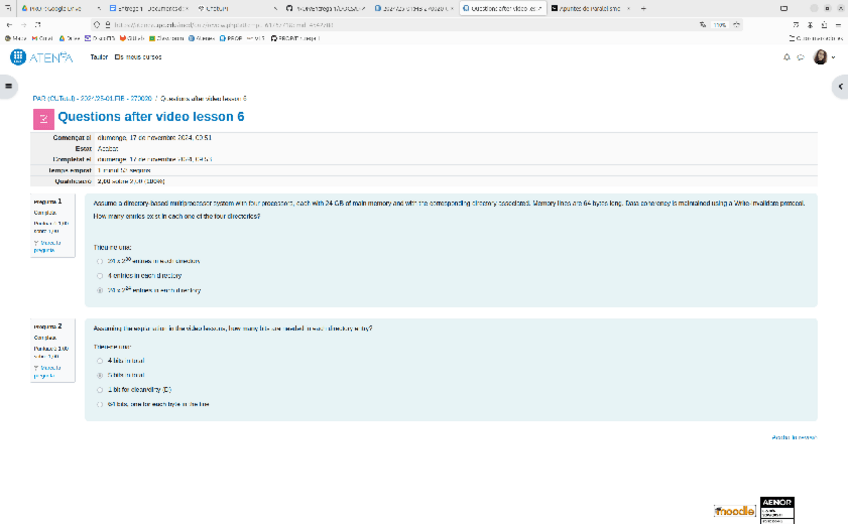Switch to the 'Apuntes de paralelismo' tab
Screen dimensions: 848x524
coord(591,8)
